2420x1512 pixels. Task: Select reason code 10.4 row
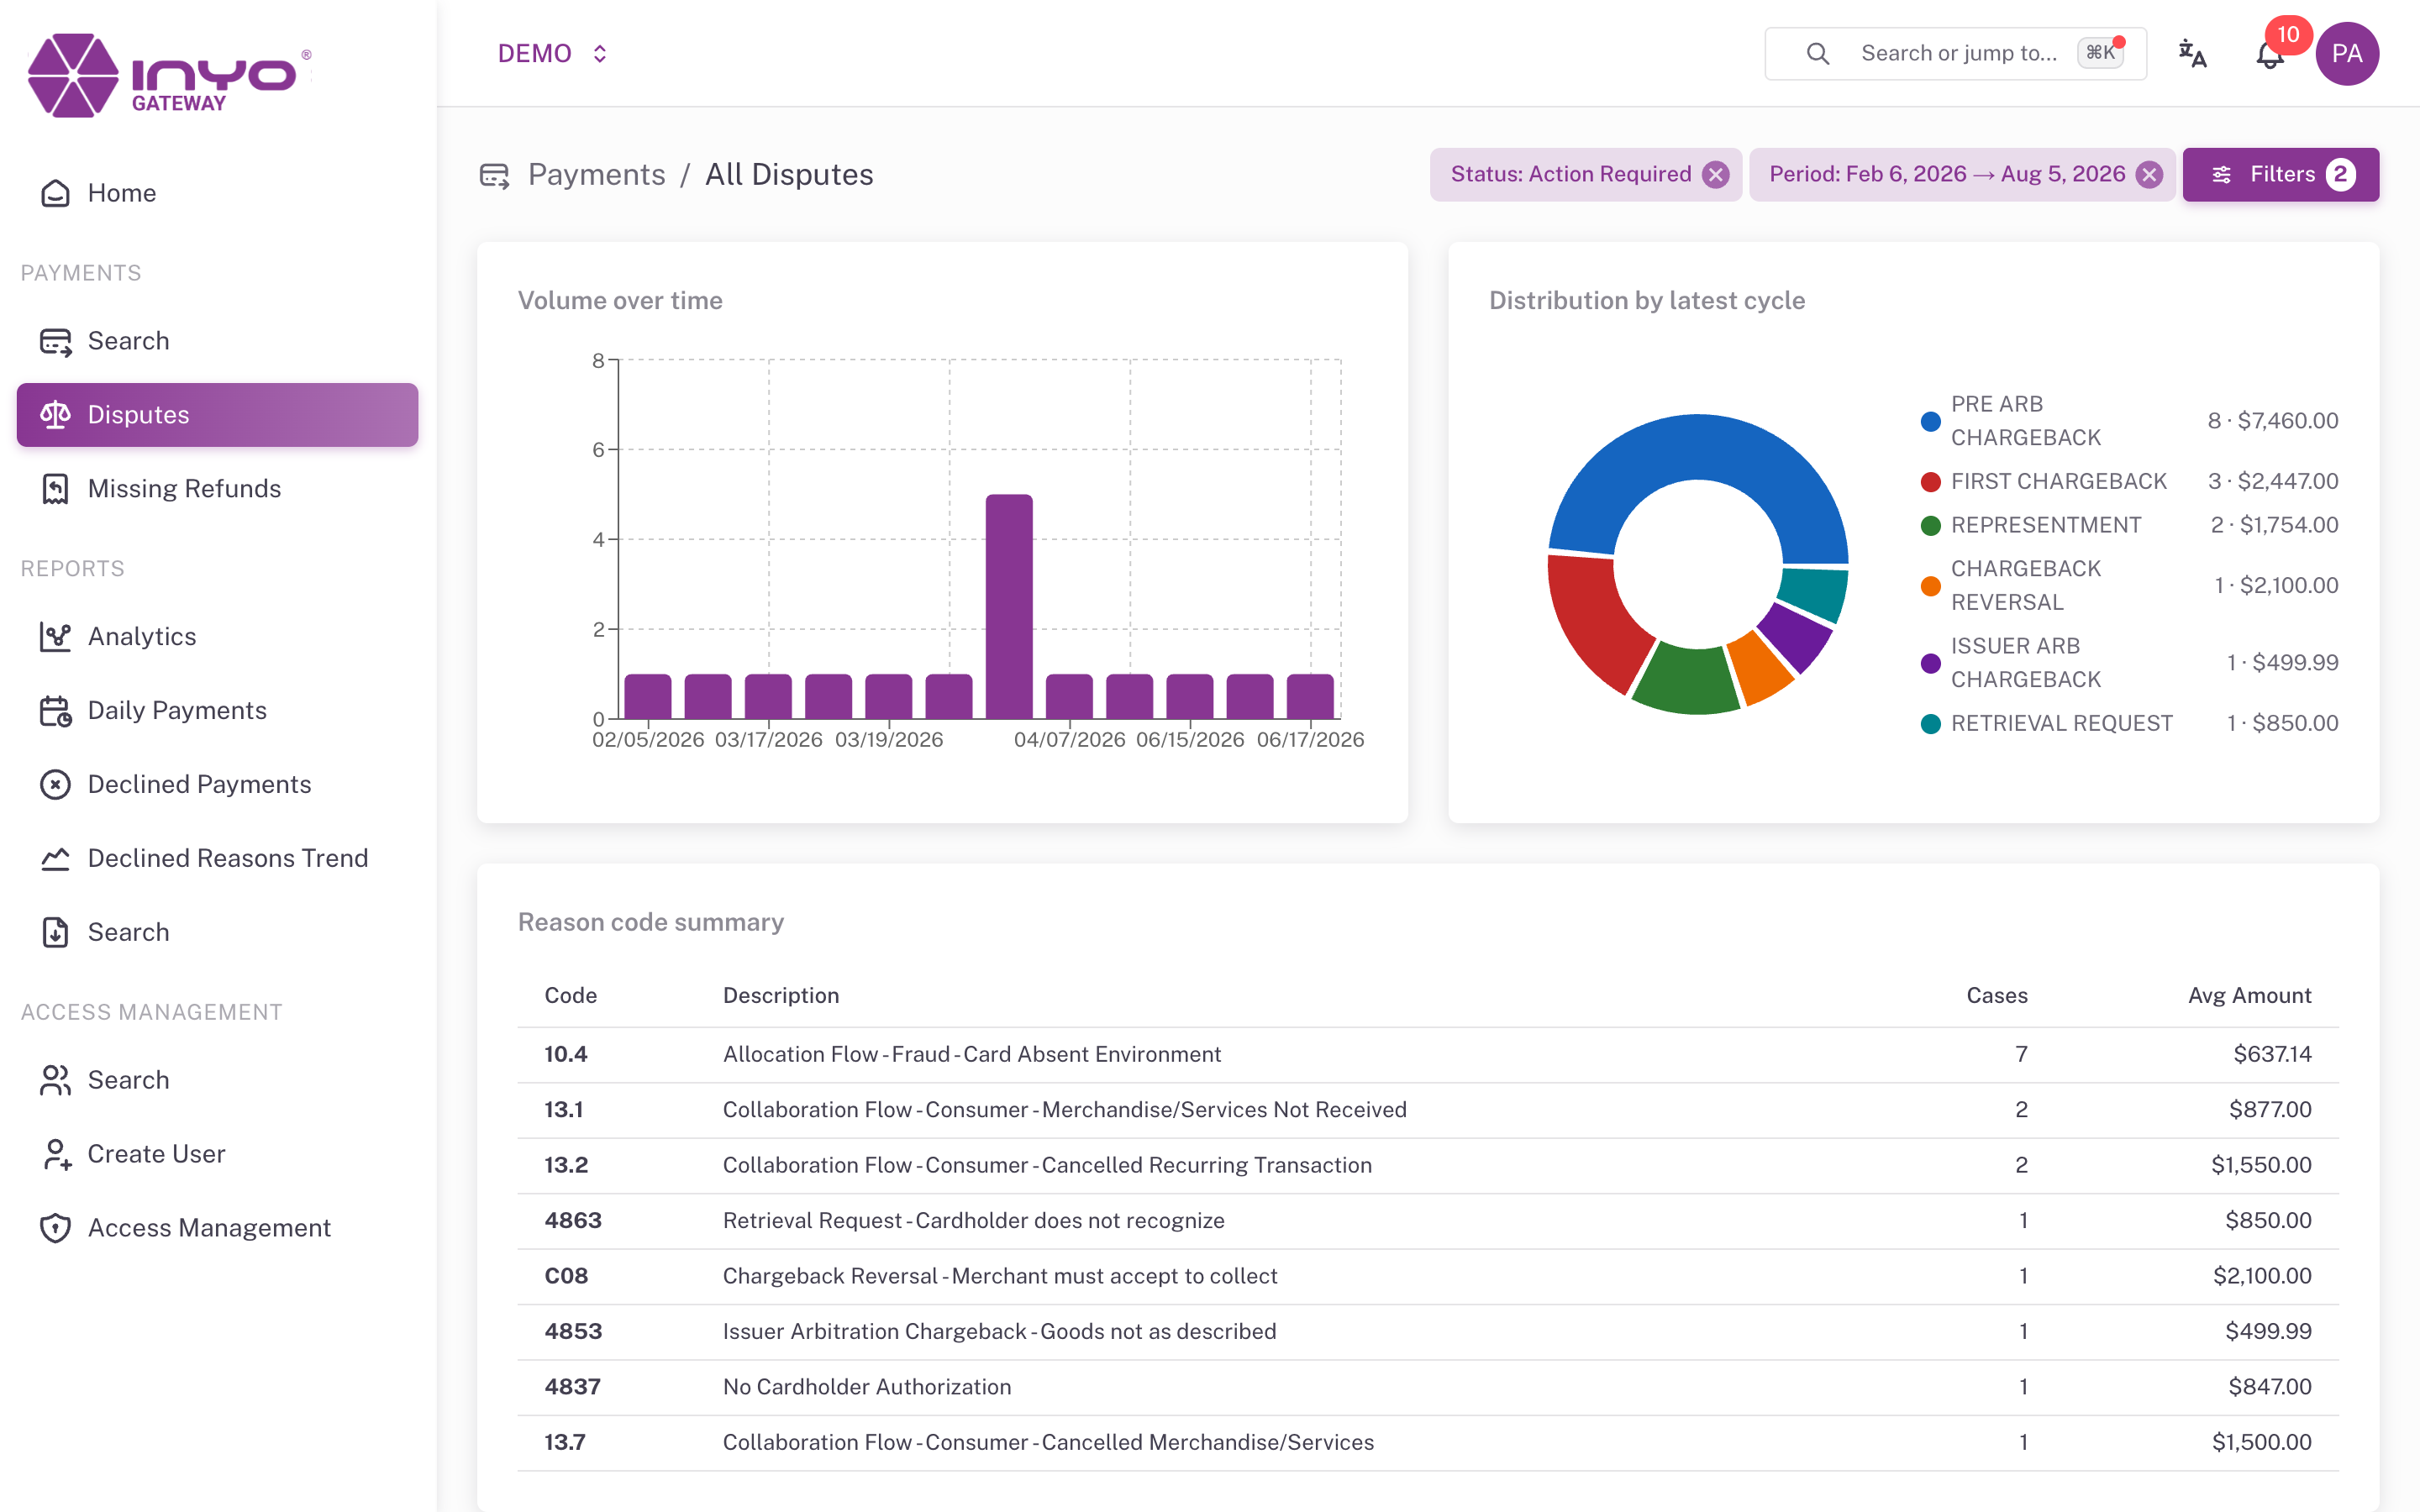click(x=1428, y=1055)
